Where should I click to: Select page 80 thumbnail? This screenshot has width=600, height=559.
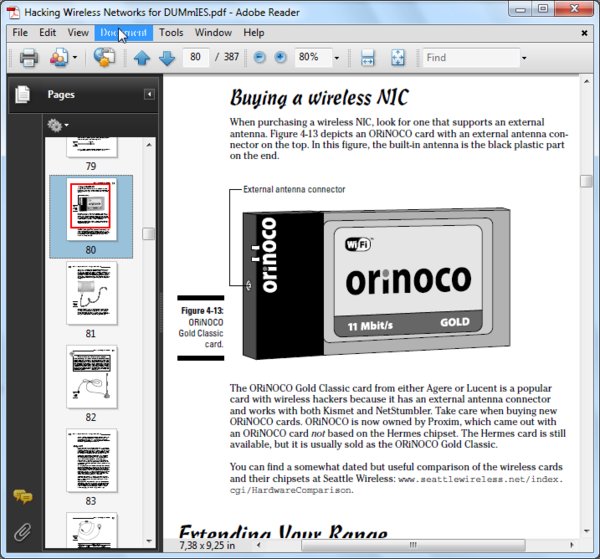point(91,209)
